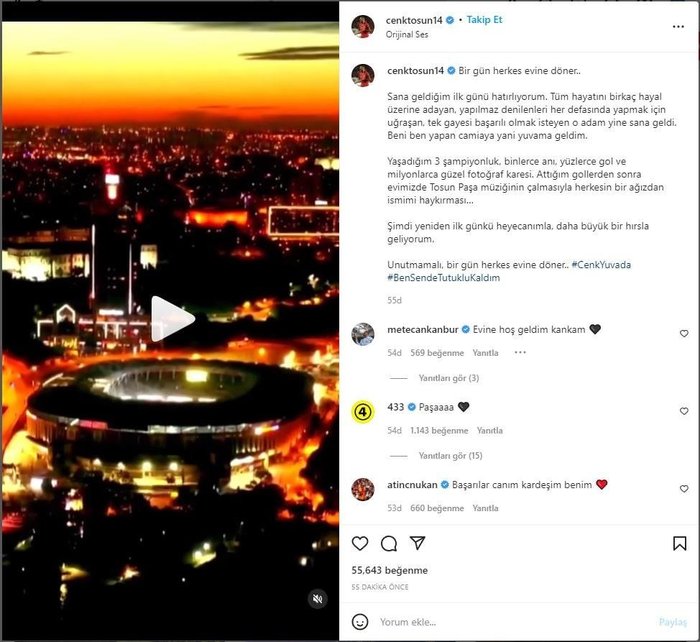Like the post with the heart icon
The width and height of the screenshot is (700, 642).
pyautogui.click(x=360, y=543)
